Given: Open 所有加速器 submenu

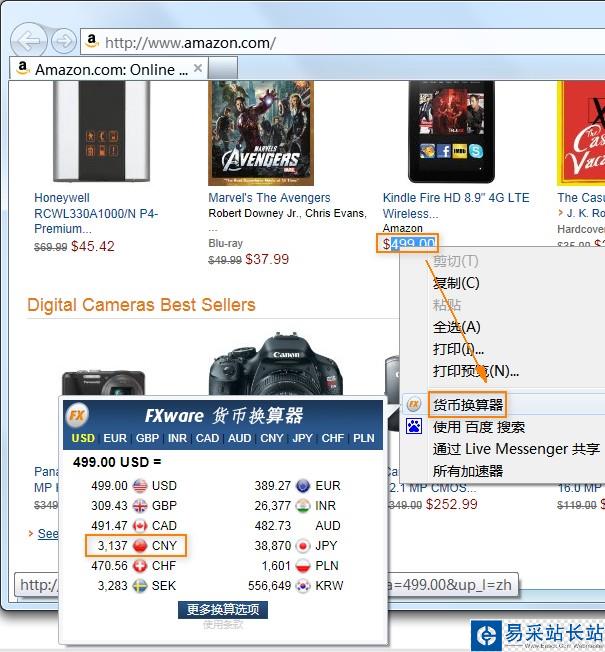Looking at the screenshot, I should pos(468,471).
